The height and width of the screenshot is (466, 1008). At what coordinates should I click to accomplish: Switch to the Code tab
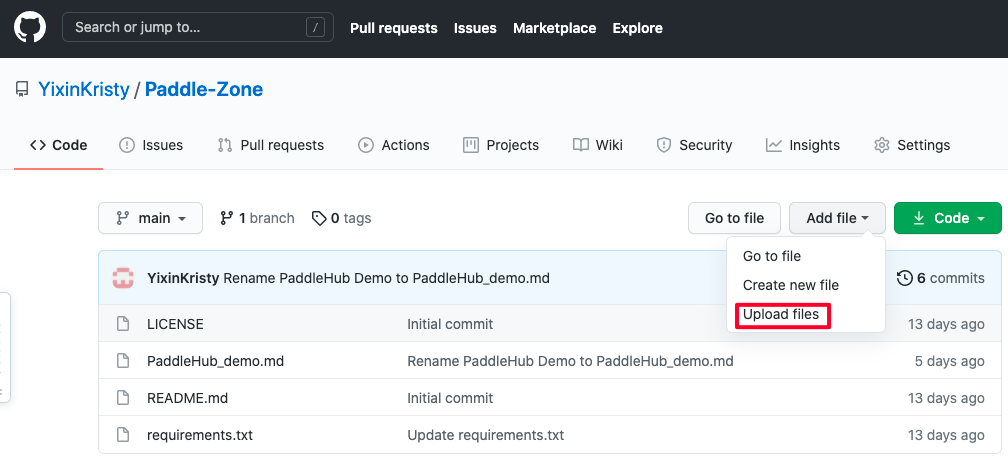pos(58,145)
